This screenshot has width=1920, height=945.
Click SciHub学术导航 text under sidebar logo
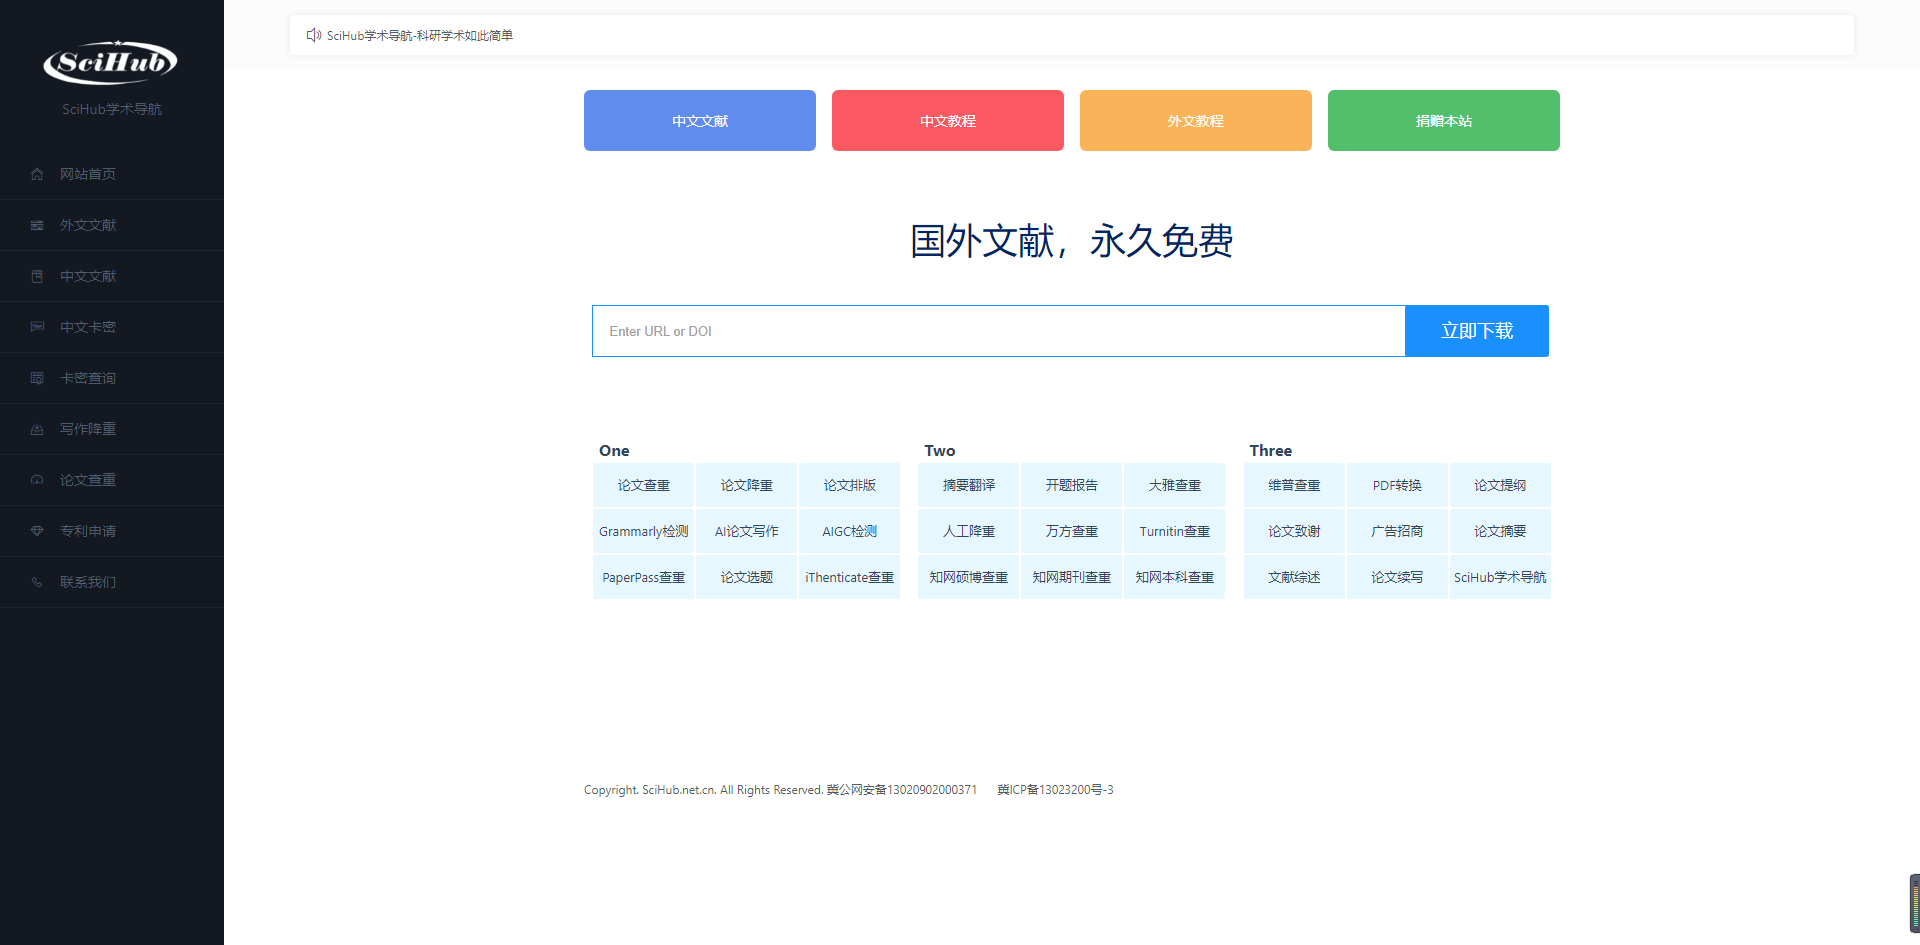112,109
